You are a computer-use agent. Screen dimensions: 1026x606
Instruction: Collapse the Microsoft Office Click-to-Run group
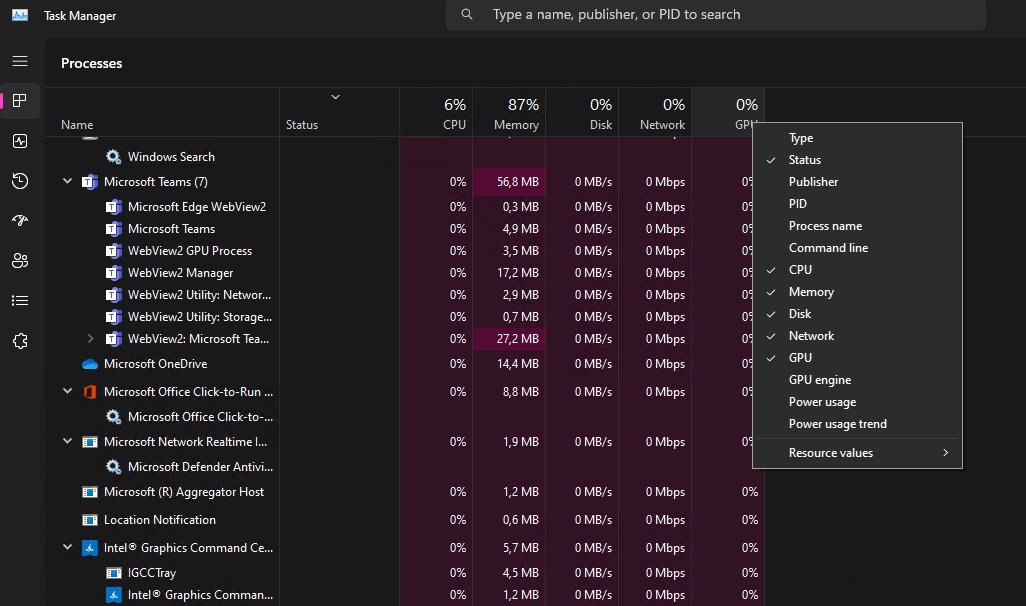pyautogui.click(x=67, y=391)
